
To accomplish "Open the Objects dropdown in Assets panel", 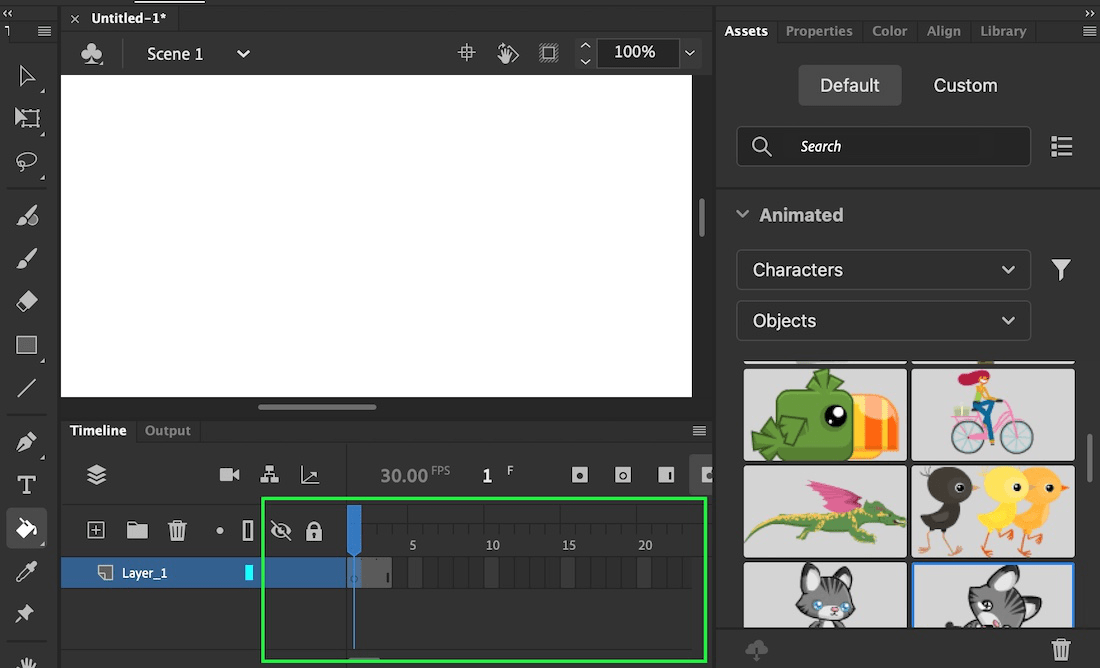I will [x=883, y=320].
